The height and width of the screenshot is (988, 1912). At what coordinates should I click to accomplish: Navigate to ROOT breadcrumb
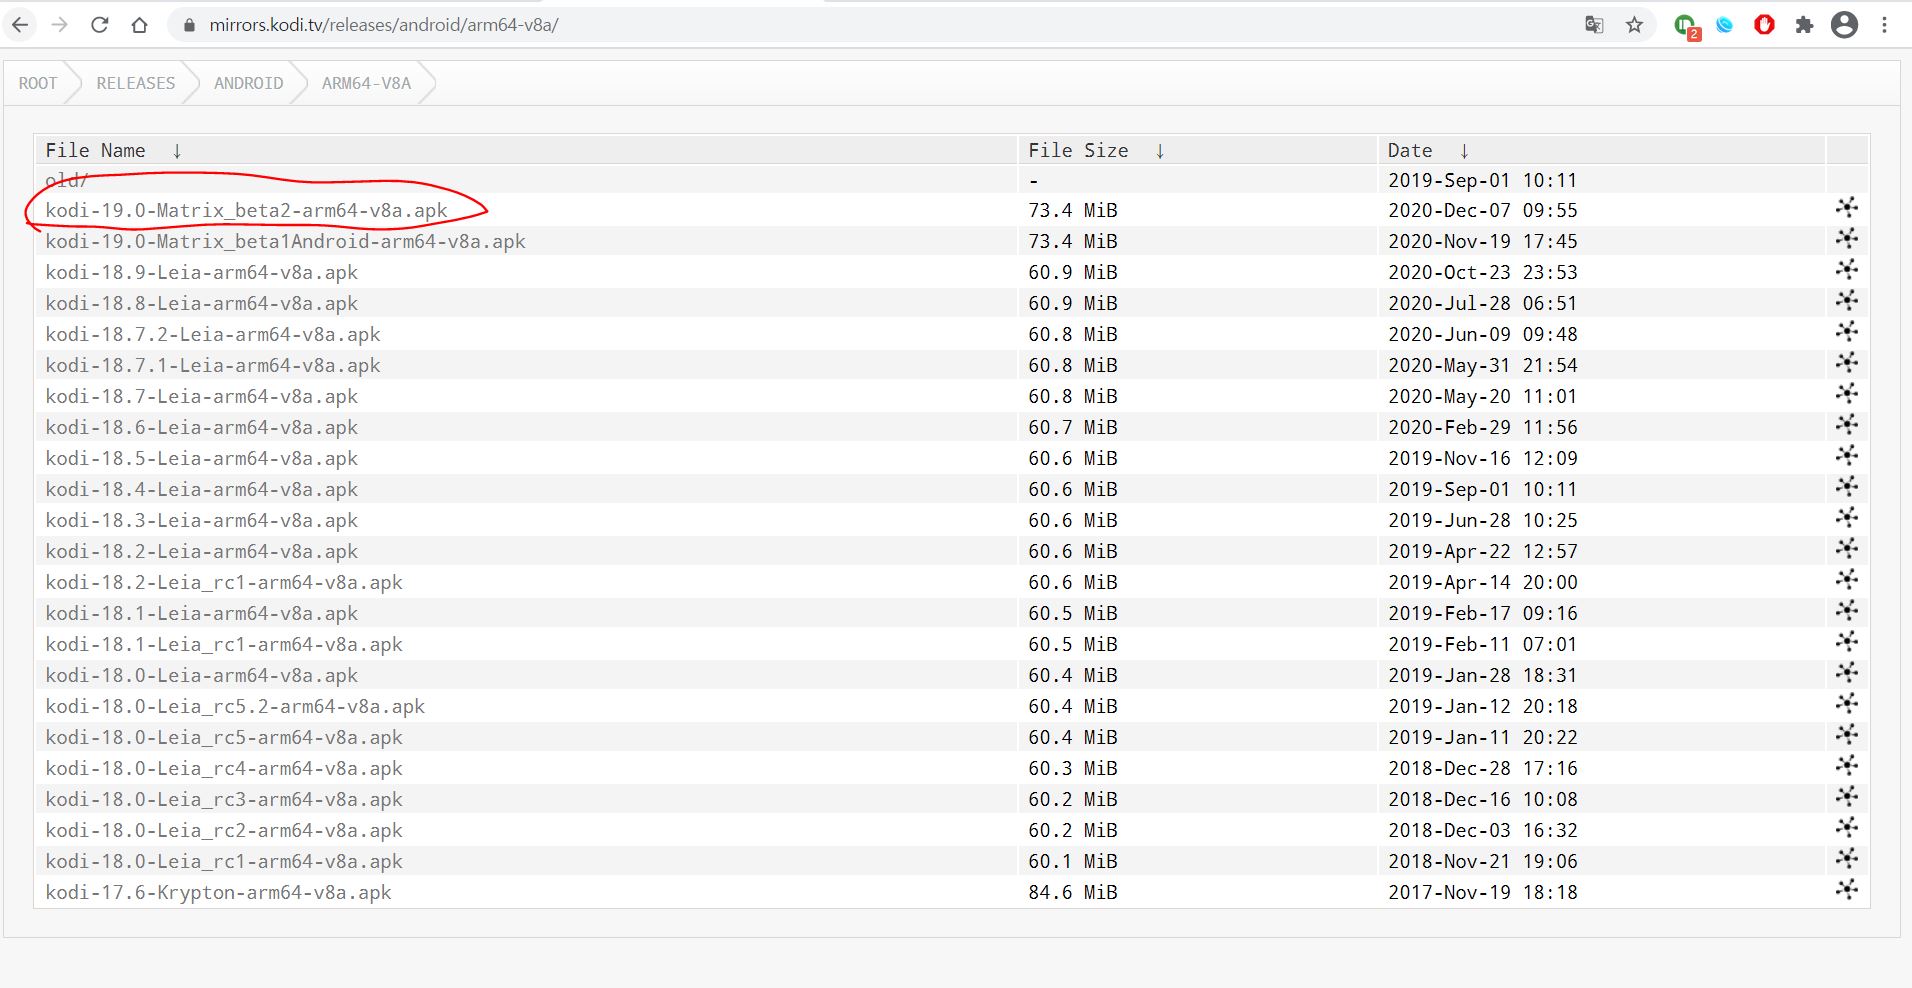(x=38, y=83)
